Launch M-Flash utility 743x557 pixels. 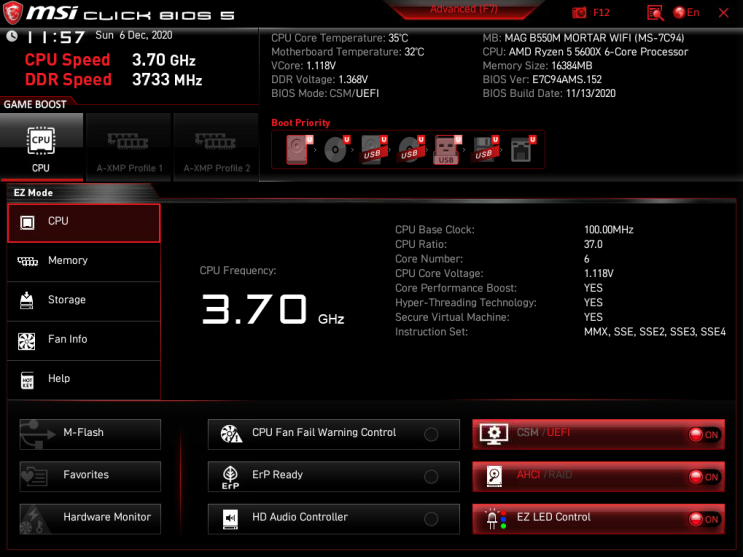(90, 434)
